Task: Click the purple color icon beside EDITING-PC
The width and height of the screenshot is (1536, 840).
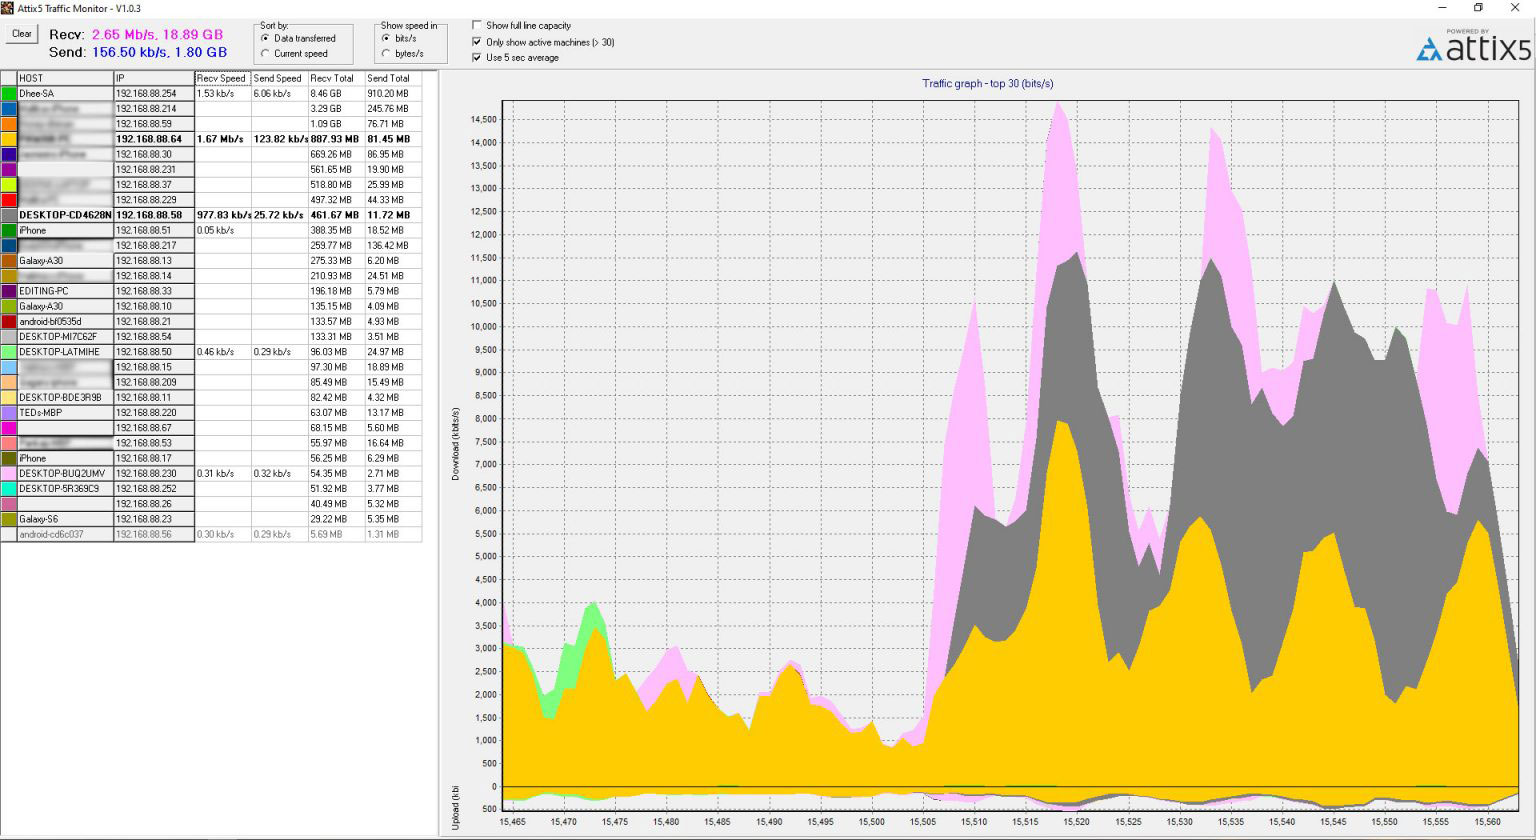Action: point(8,290)
